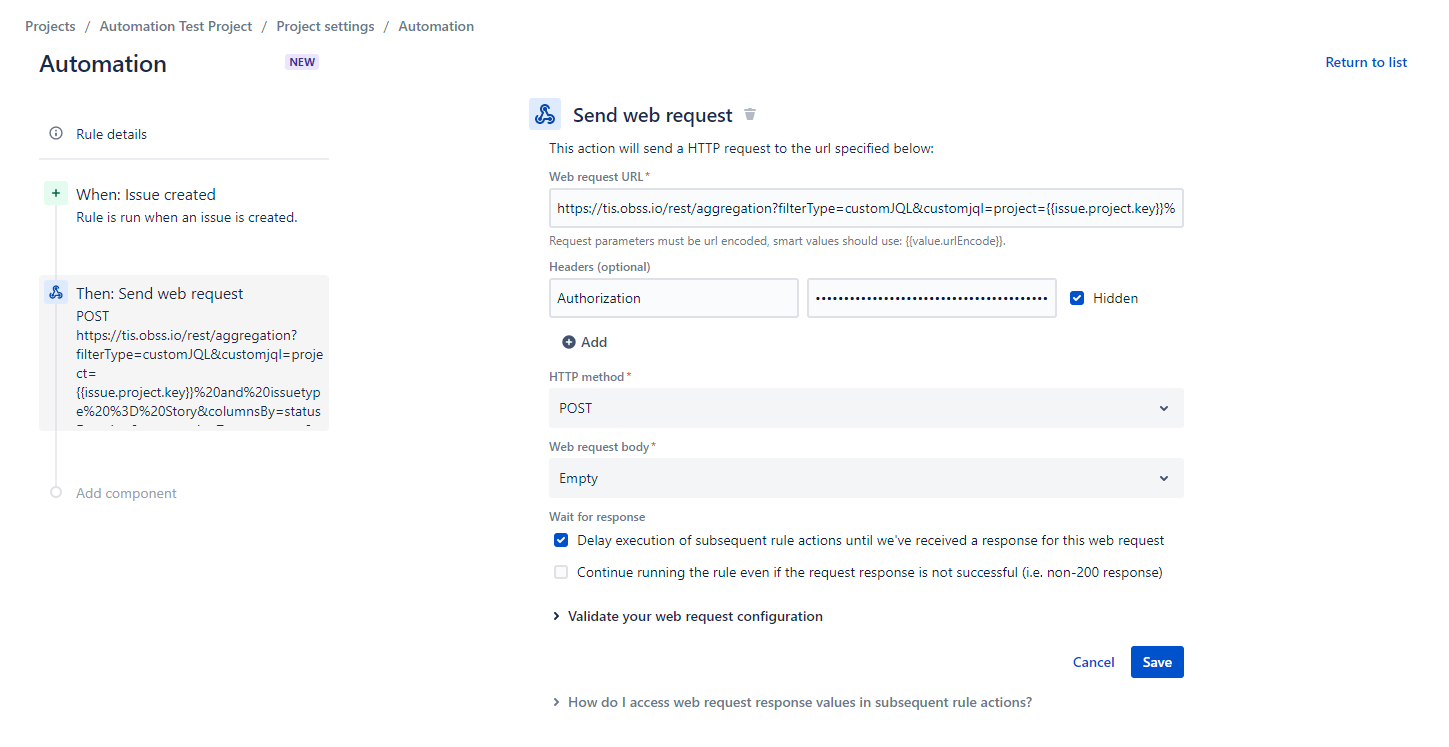Save the web request action
The height and width of the screenshot is (747, 1449).
pyautogui.click(x=1157, y=662)
